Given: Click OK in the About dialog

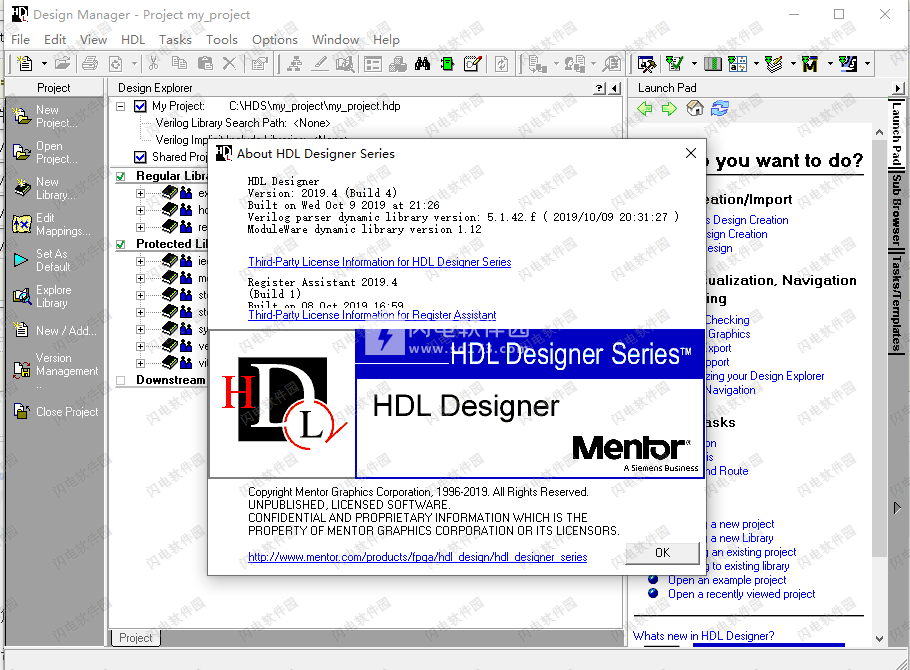Looking at the screenshot, I should coord(662,553).
